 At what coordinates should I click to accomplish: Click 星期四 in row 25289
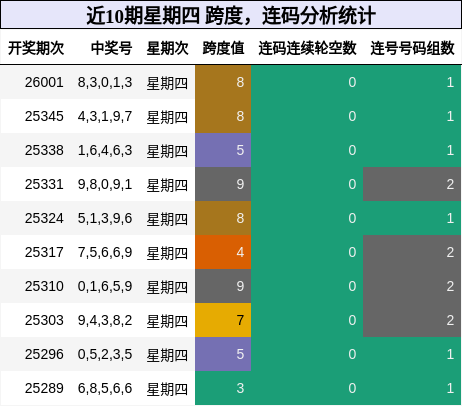pyautogui.click(x=167, y=389)
